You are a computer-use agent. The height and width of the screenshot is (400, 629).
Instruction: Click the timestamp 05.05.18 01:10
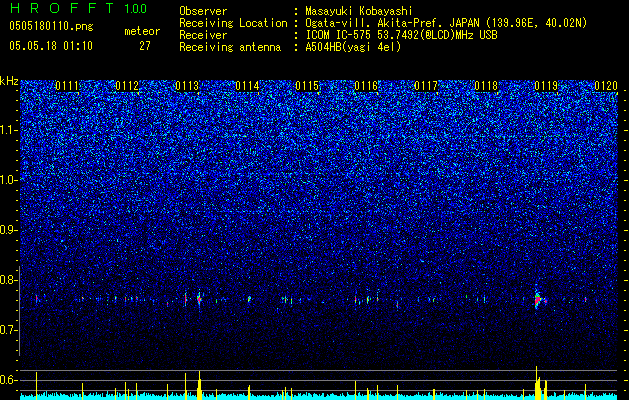tap(51, 46)
